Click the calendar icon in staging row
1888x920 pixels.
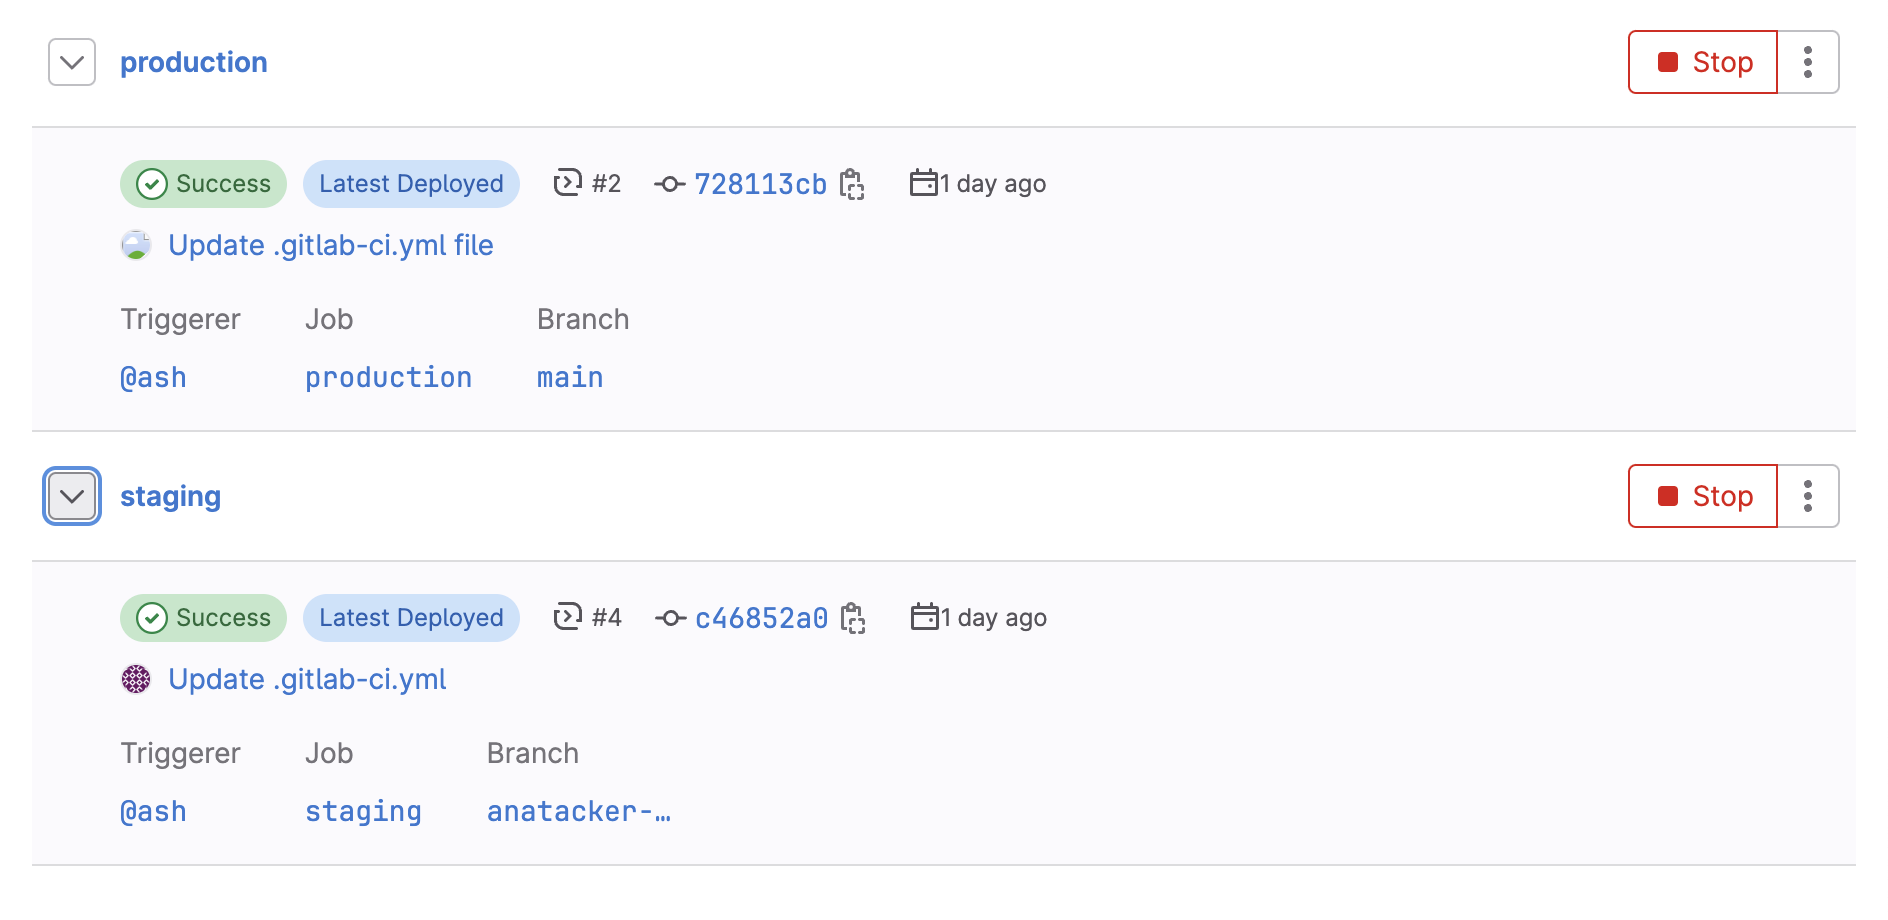click(924, 617)
